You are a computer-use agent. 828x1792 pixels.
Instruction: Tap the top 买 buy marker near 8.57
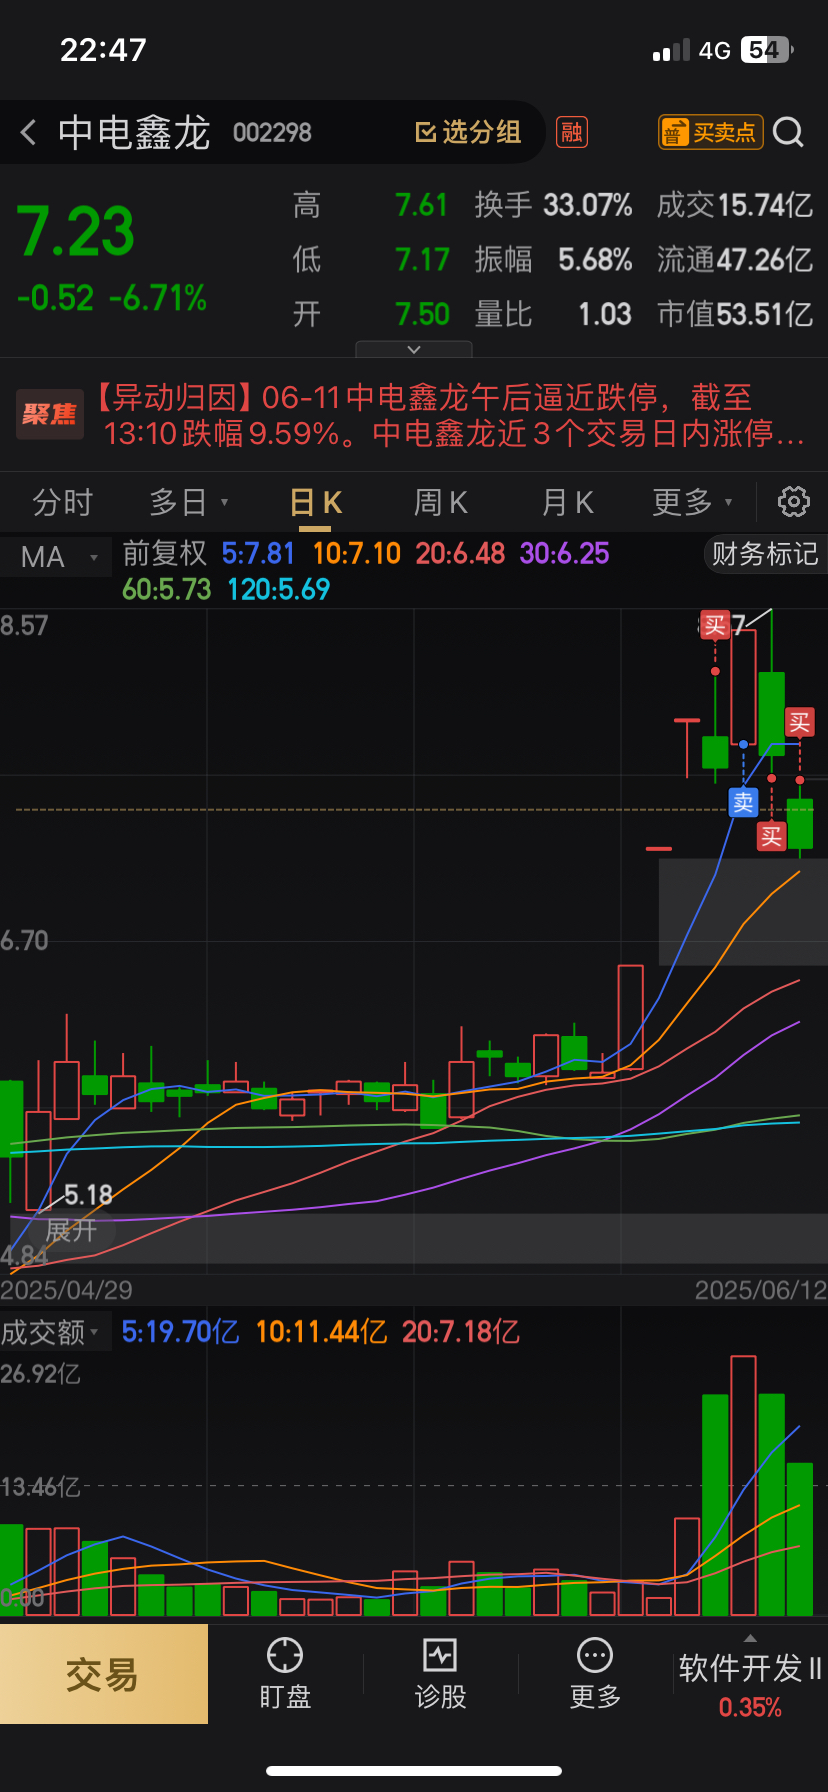pyautogui.click(x=714, y=626)
